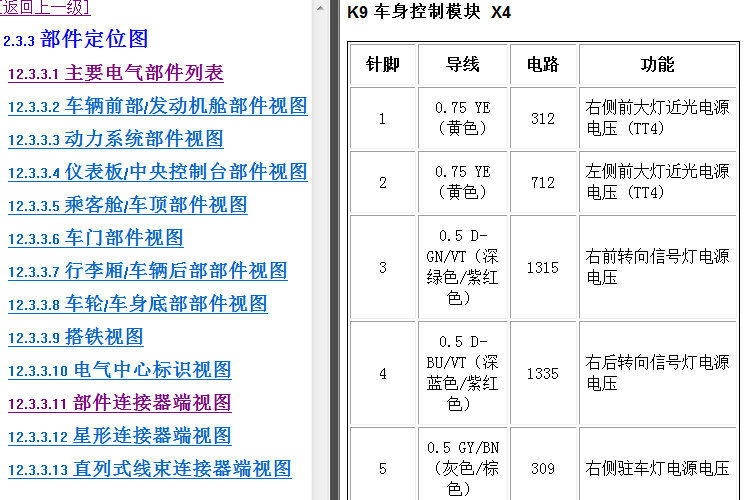Screen dimensions: 752x500
Task: Open 12.3.3.9 搭铁视图 link
Action: (x=76, y=338)
